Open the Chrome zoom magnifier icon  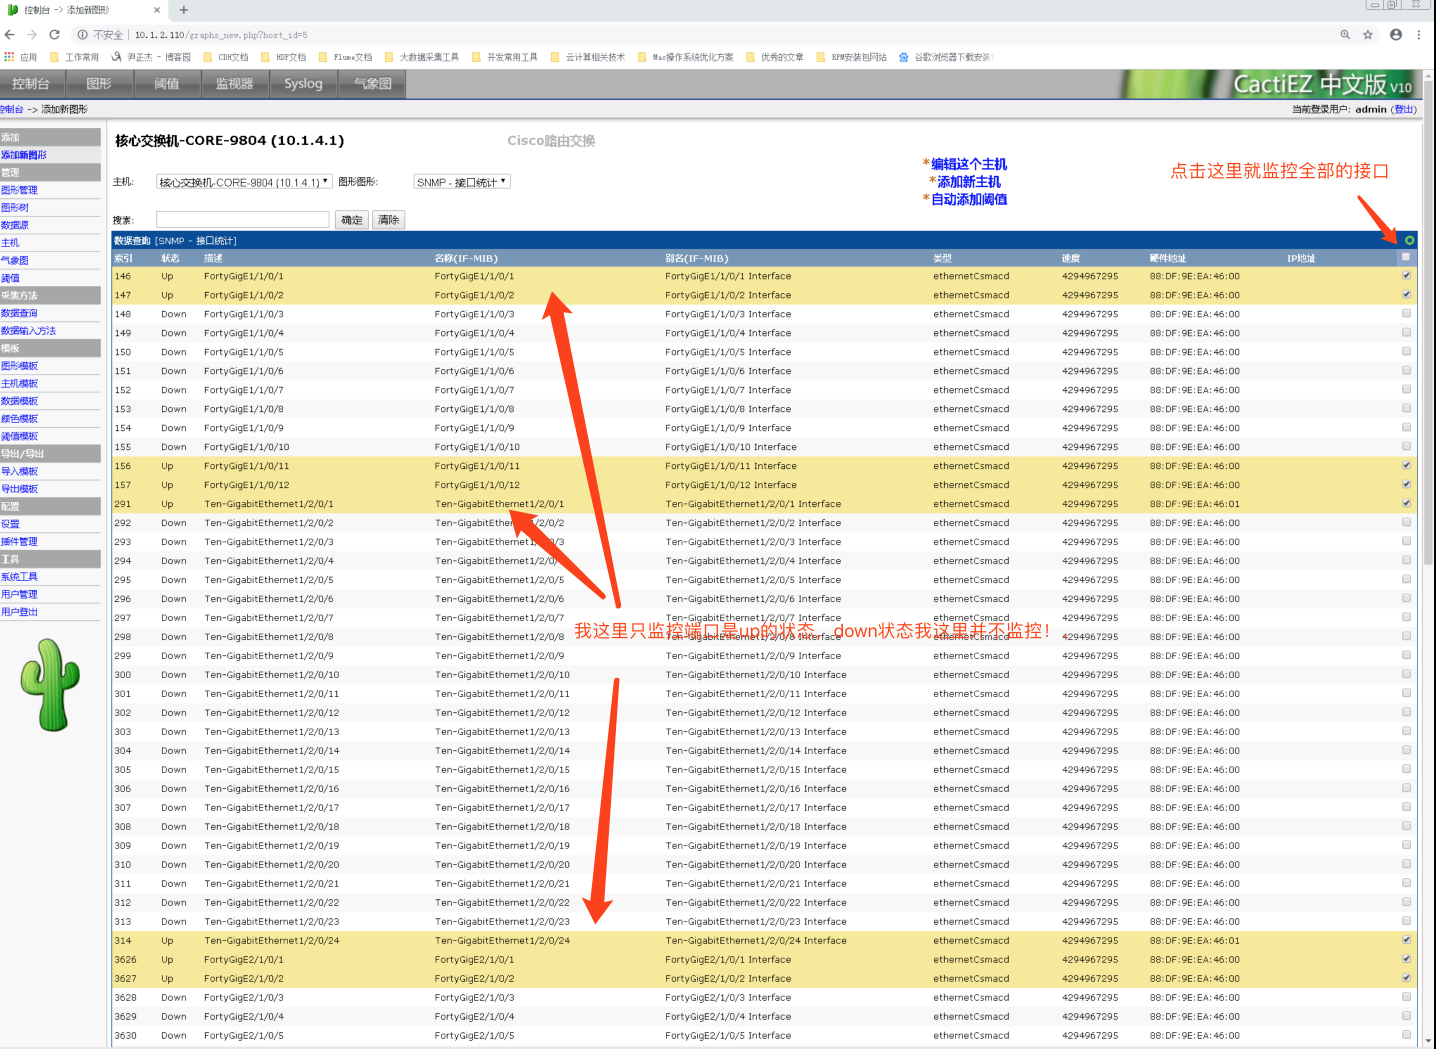point(1345,34)
